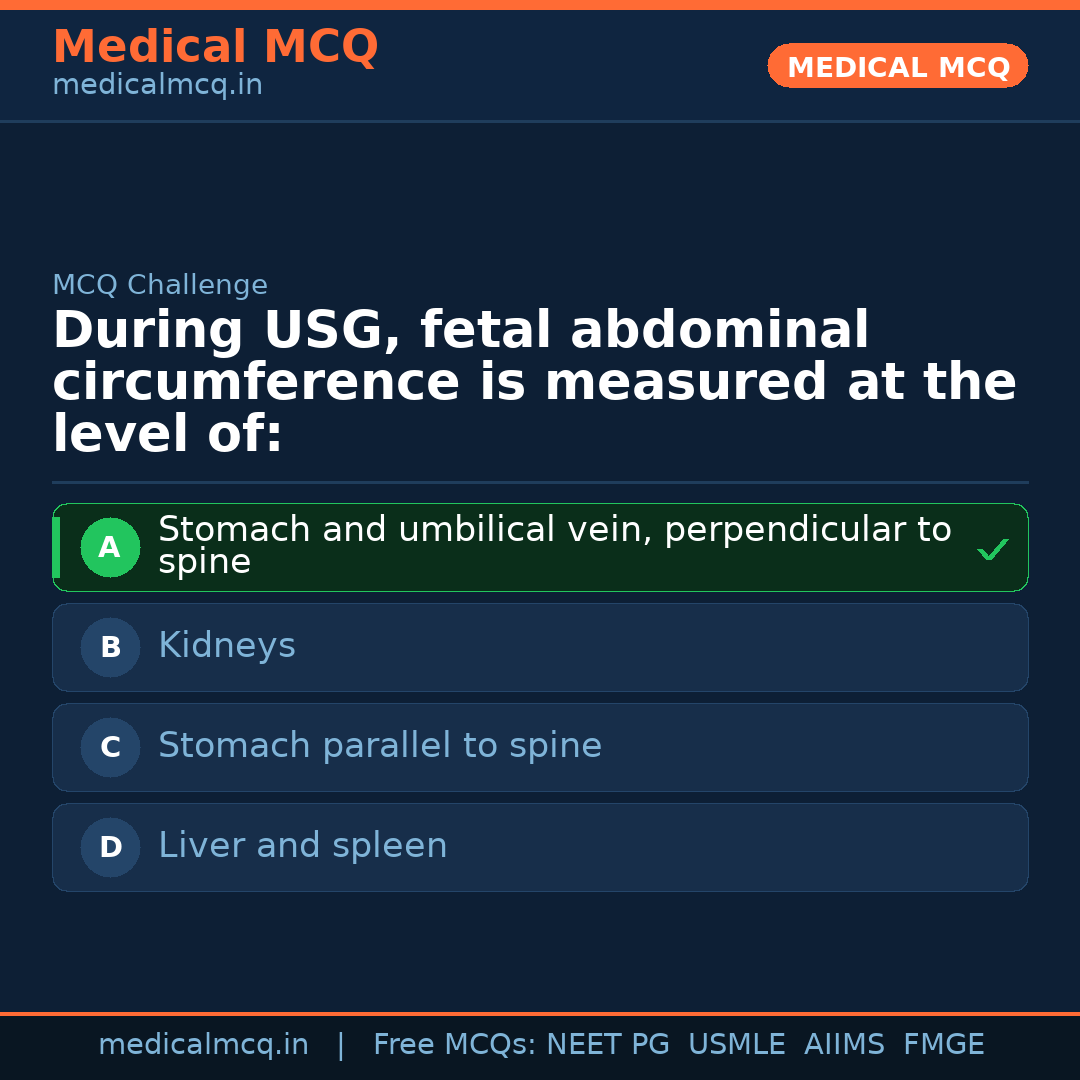Click 'FMGE' in the footer
This screenshot has height=1080, width=1080.
944,1045
